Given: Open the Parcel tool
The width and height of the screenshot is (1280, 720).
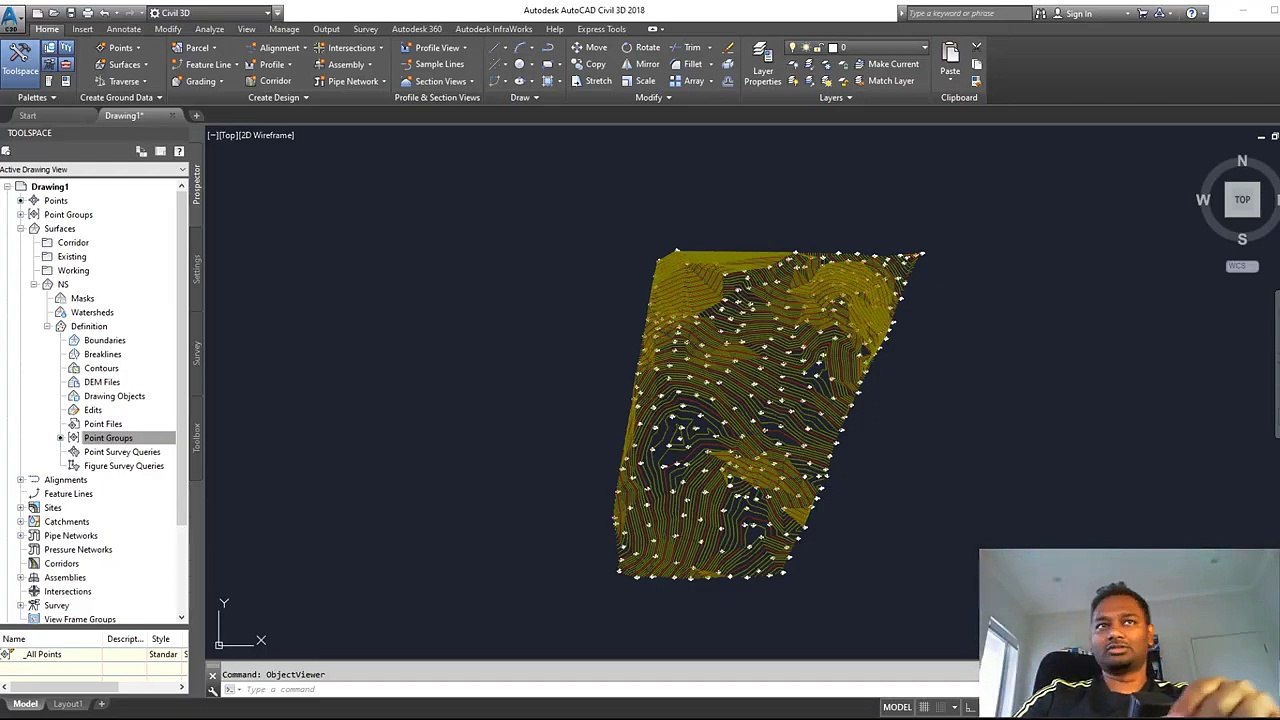Looking at the screenshot, I should coord(196,48).
